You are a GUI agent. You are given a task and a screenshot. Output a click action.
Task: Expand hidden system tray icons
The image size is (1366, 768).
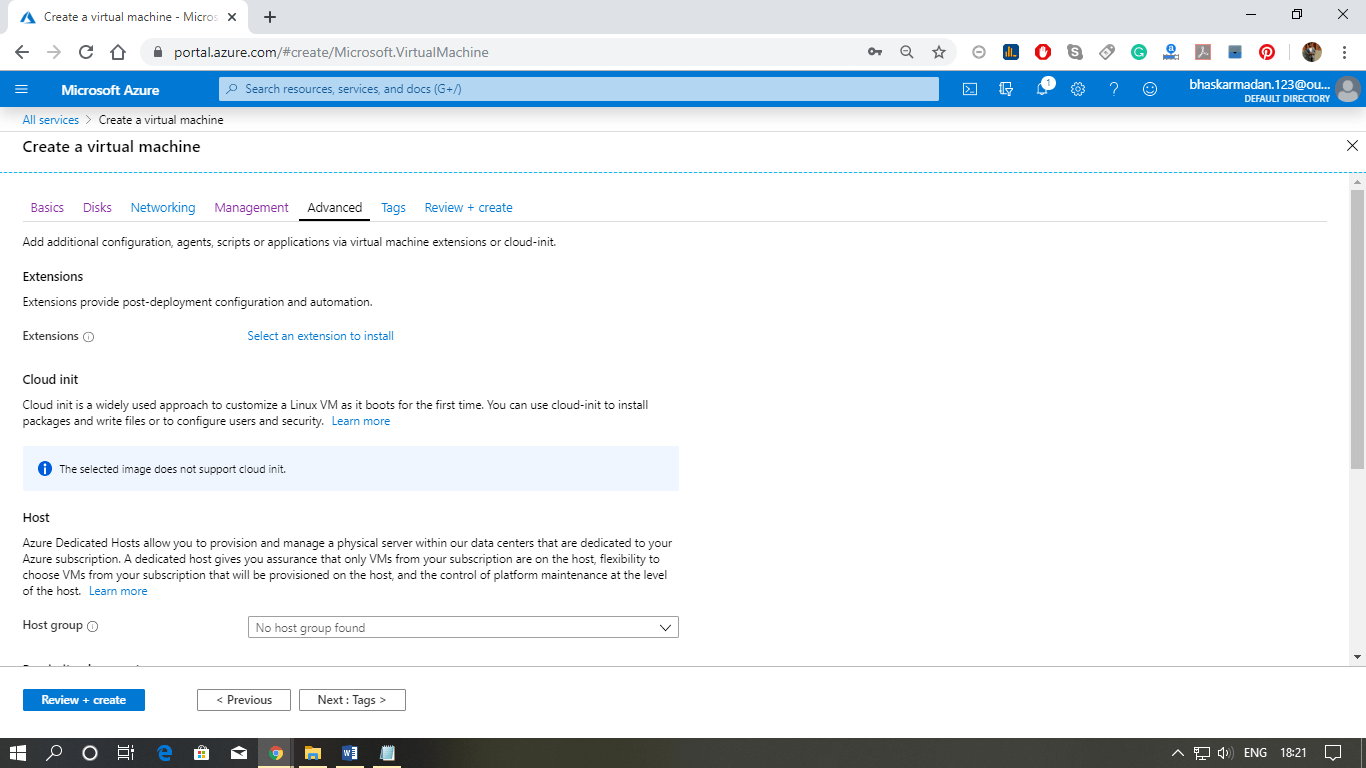point(1177,753)
